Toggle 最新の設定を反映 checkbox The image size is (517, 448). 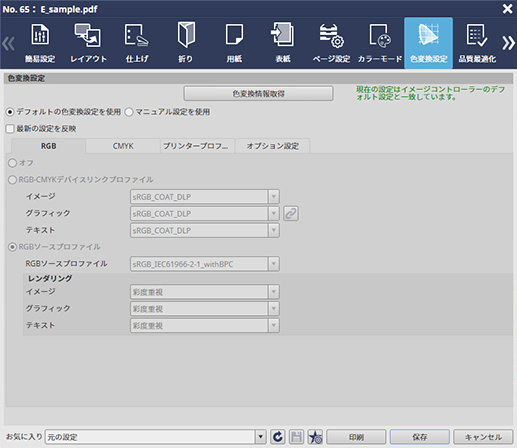click(10, 129)
